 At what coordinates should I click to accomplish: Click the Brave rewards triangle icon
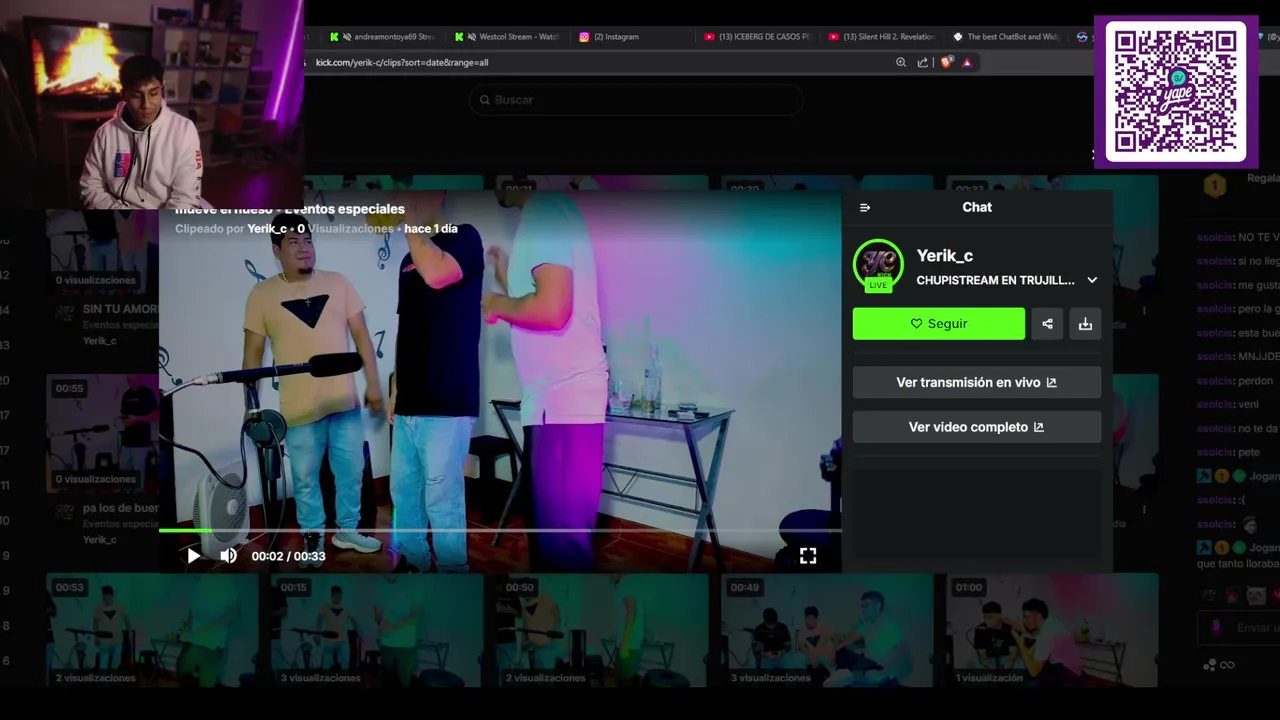[x=967, y=62]
